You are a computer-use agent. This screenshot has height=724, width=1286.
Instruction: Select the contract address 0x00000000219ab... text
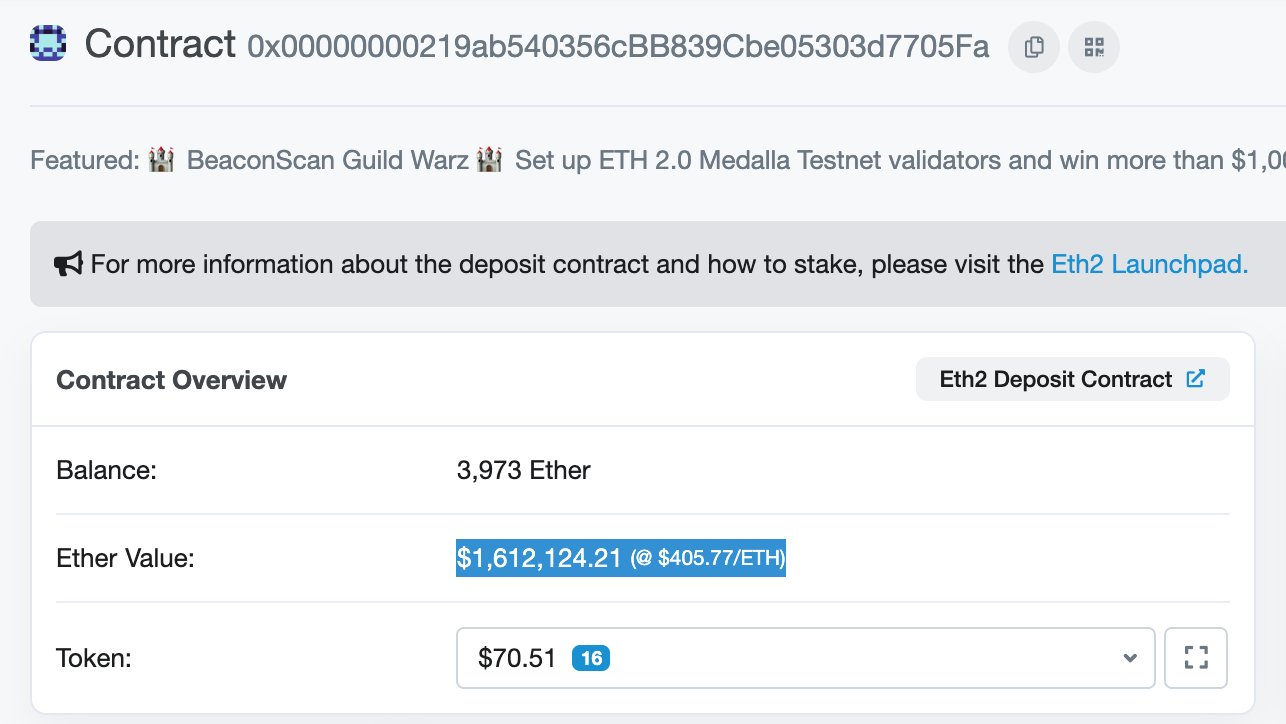tap(618, 46)
